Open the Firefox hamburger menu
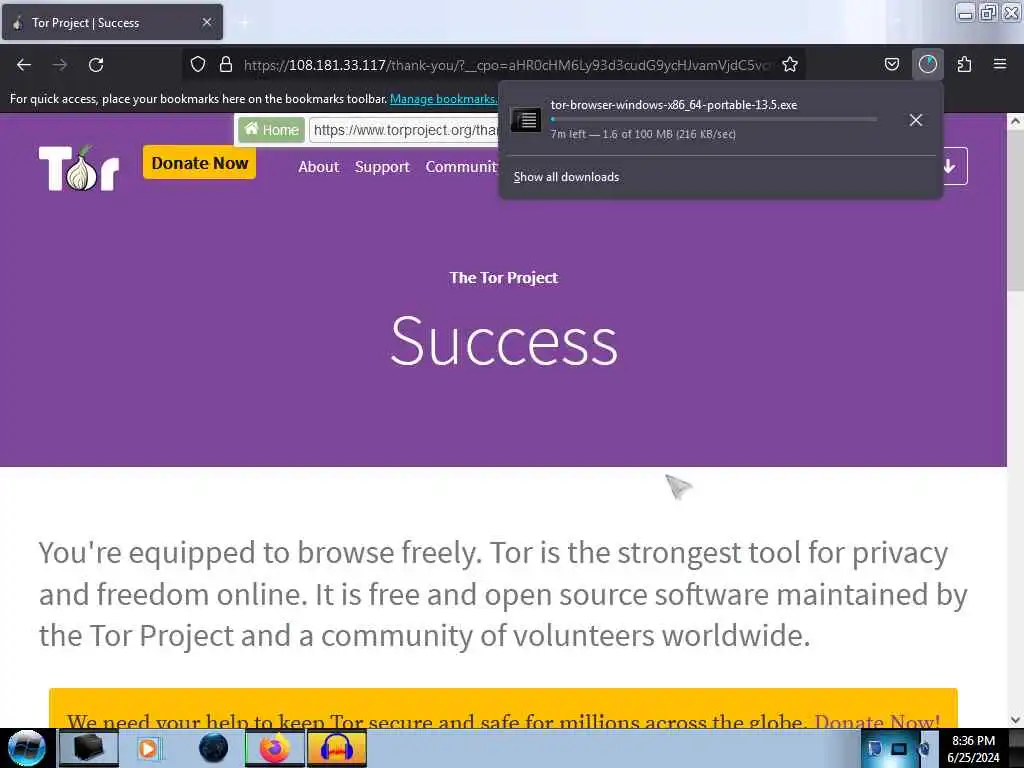 [1000, 64]
